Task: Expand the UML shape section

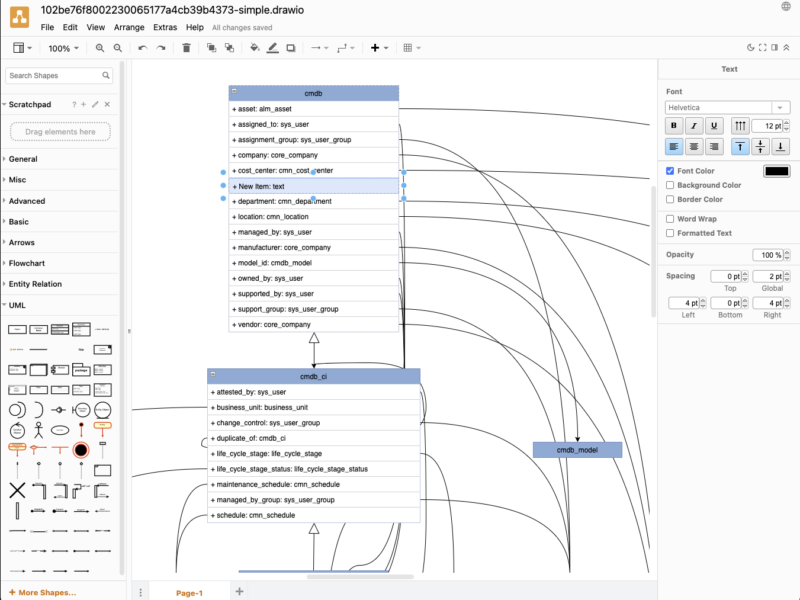Action: pos(18,305)
